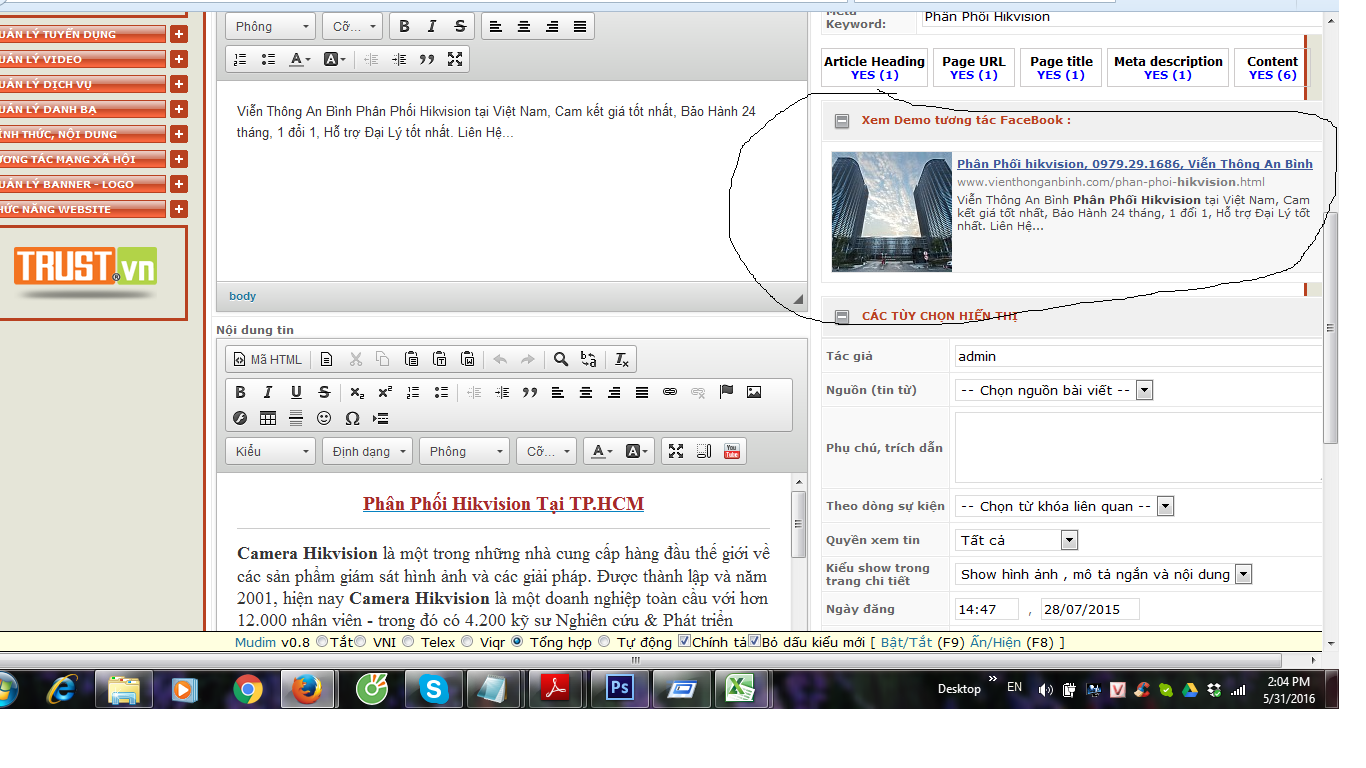Screen dimensions: 1366x768
Task: Select the Tự động input method radio
Action: [x=604, y=642]
